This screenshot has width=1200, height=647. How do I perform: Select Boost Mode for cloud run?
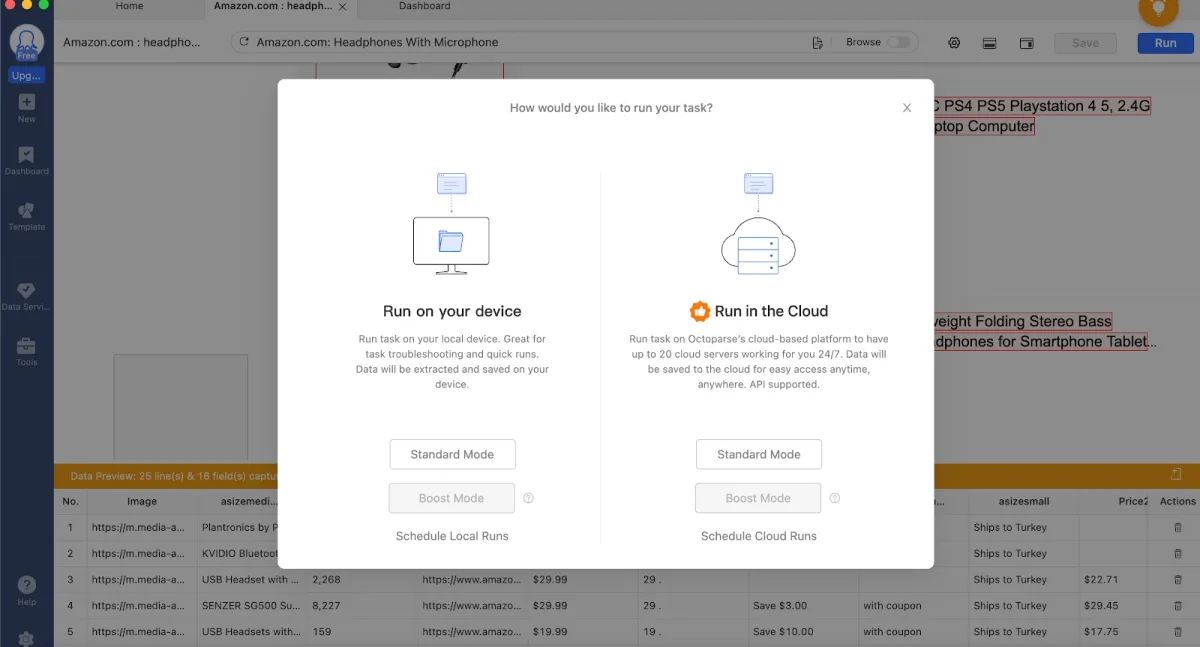click(759, 498)
